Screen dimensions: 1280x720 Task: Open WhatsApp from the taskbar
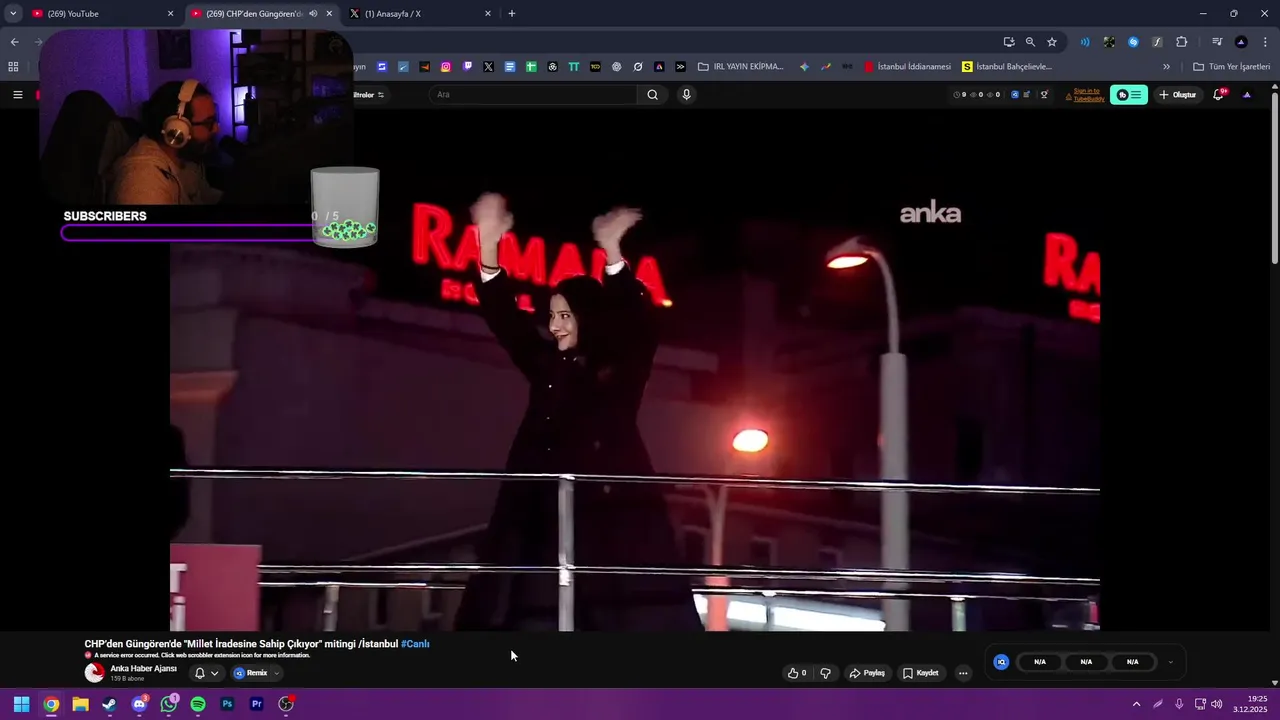(168, 704)
